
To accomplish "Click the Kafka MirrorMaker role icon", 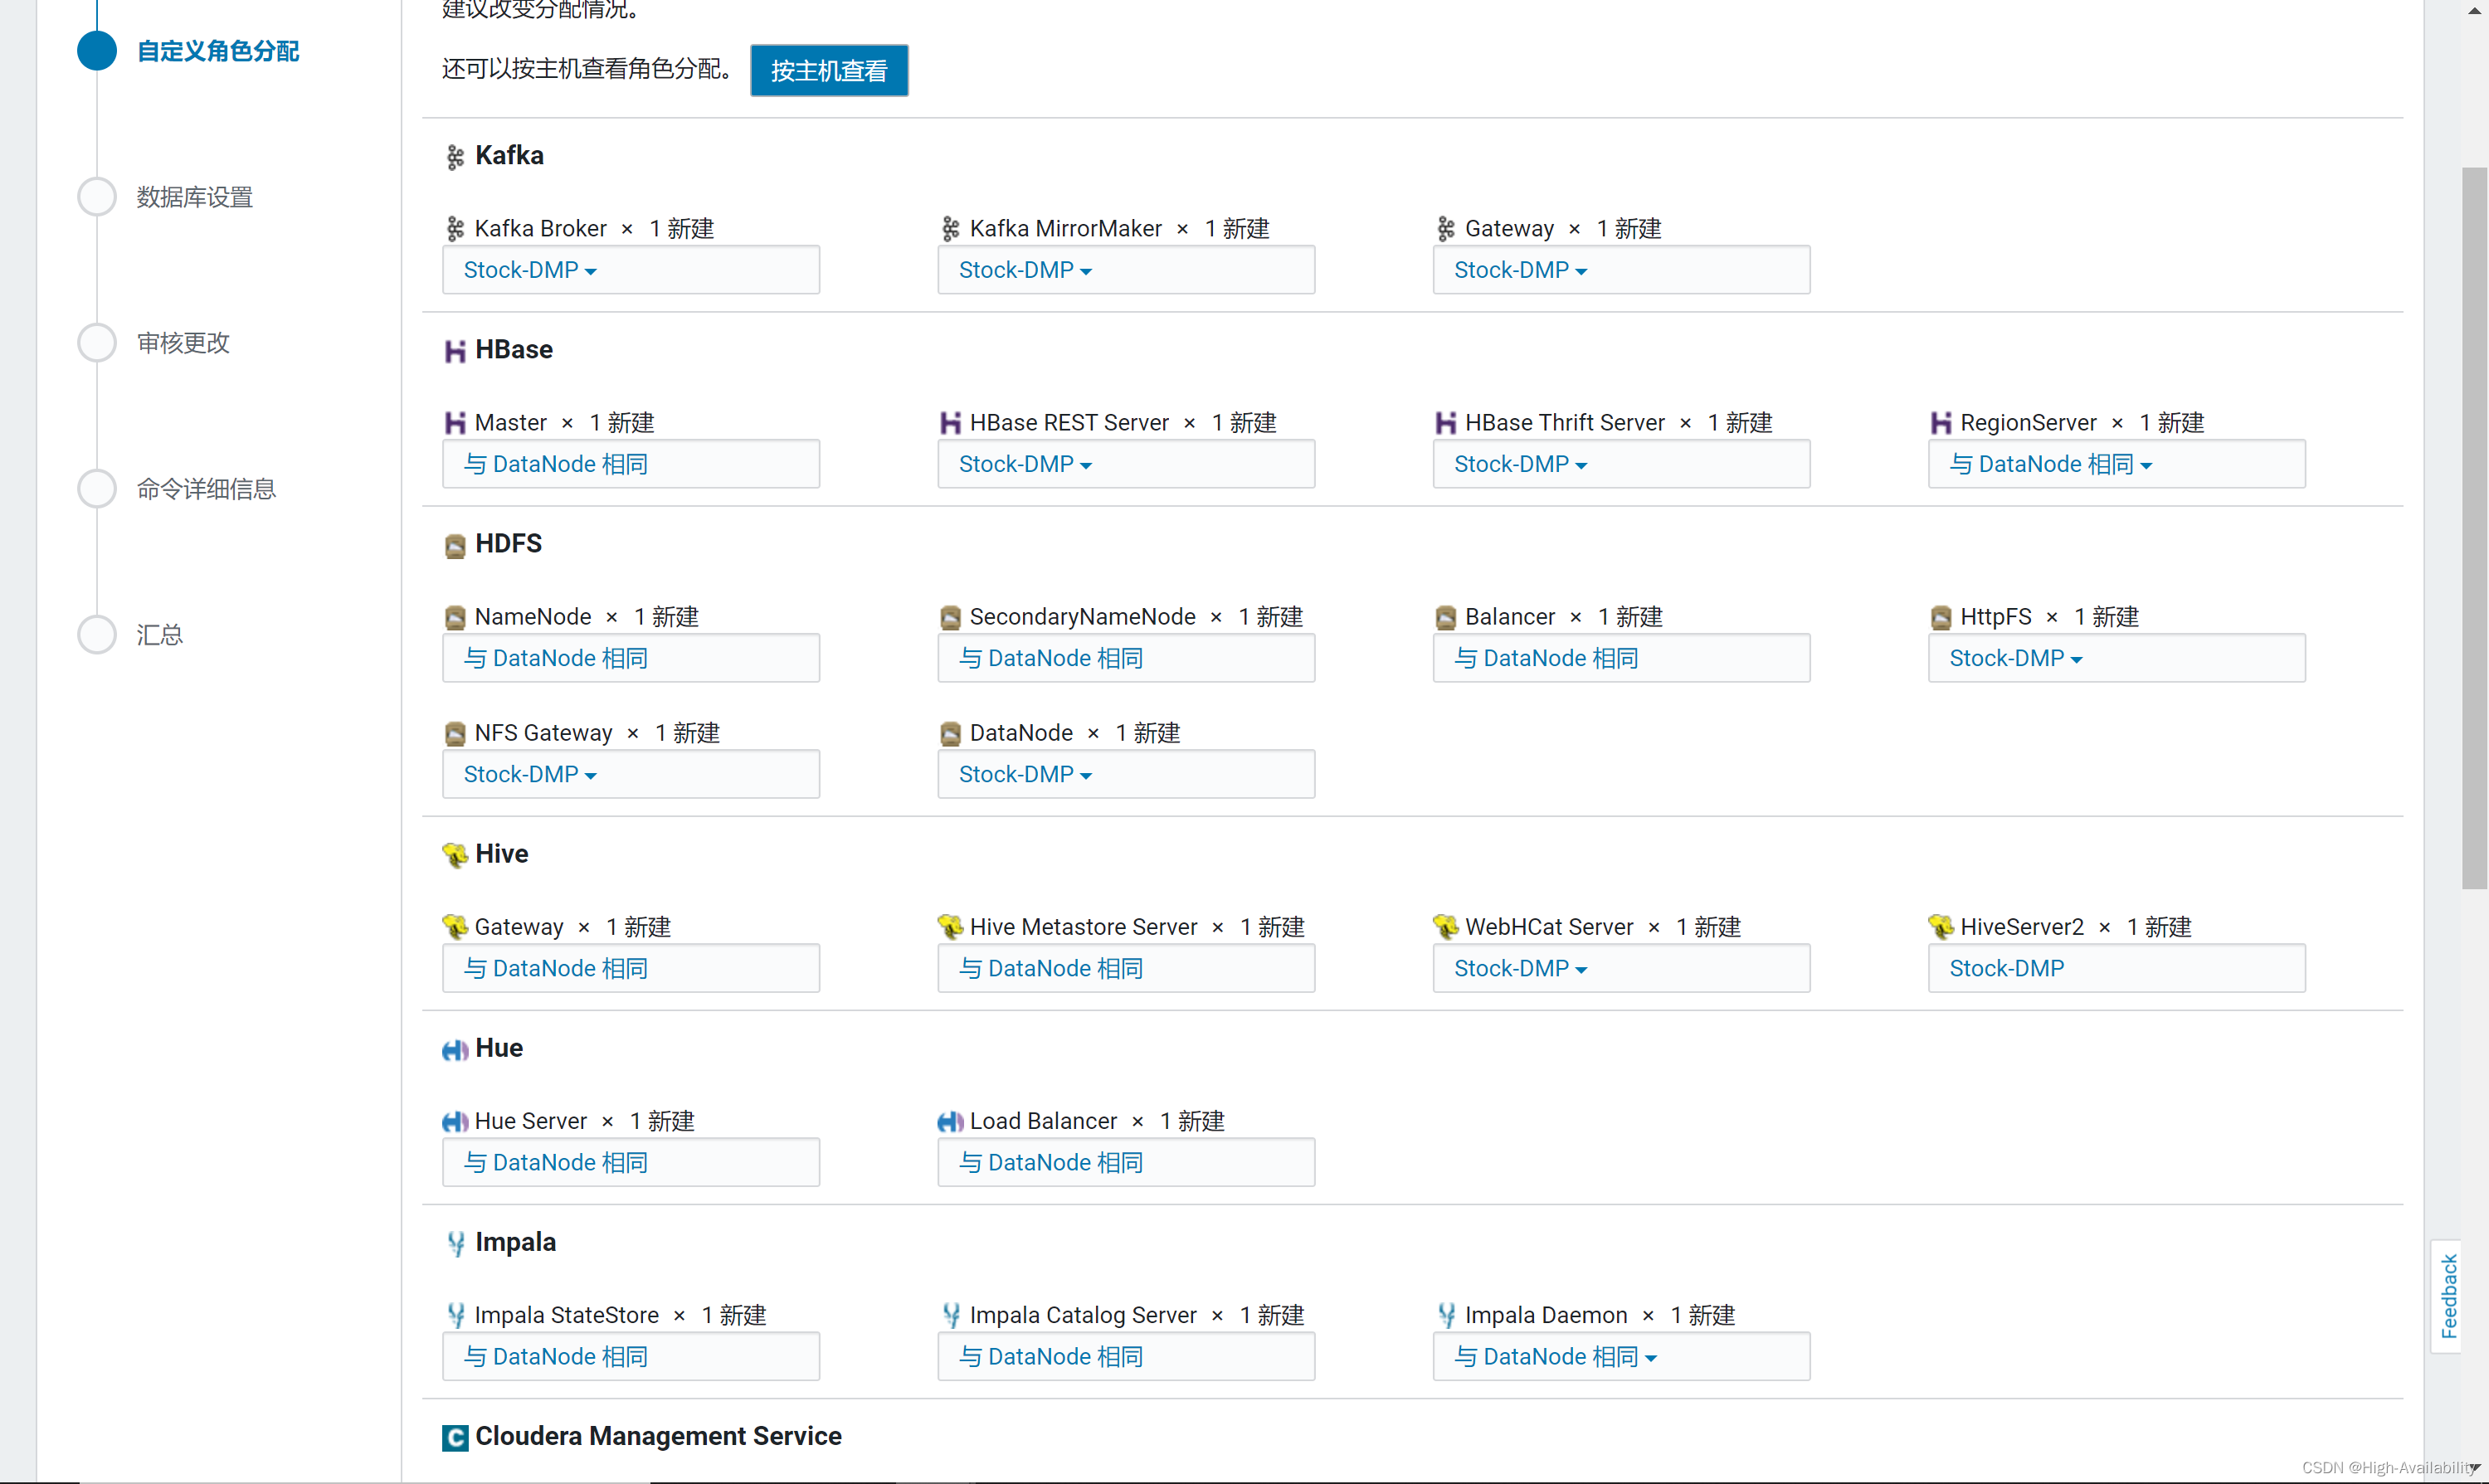I will 950,229.
